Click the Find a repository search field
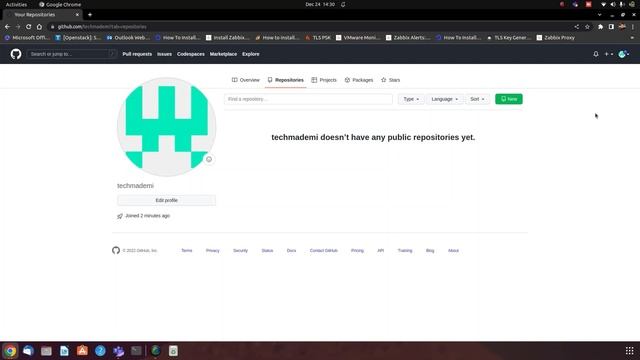Image resolution: width=640 pixels, height=360 pixels. click(x=308, y=99)
